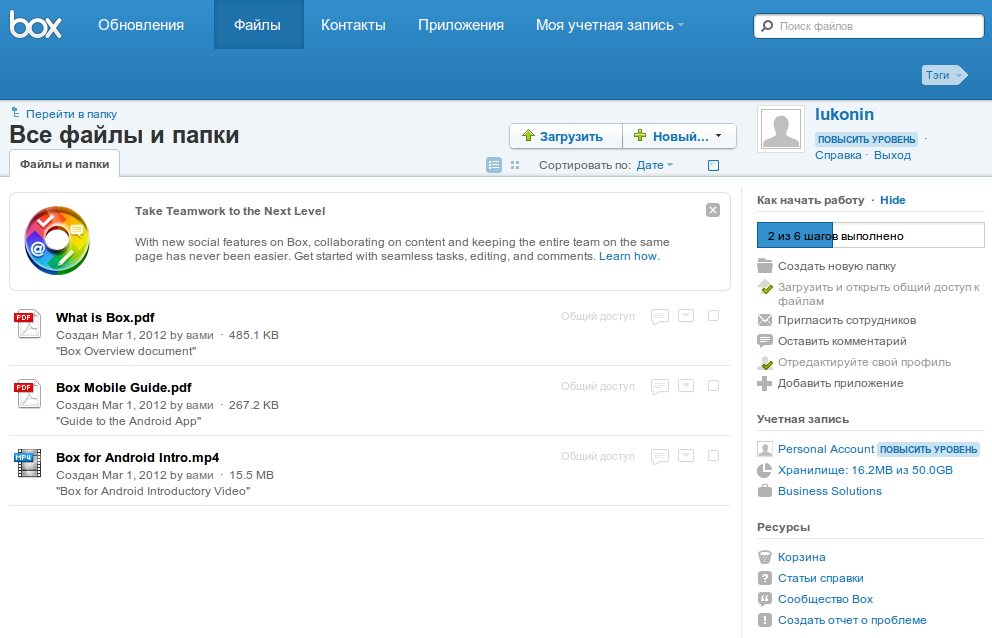Click Общий доступ for What is Box.pdf

[x=598, y=316]
